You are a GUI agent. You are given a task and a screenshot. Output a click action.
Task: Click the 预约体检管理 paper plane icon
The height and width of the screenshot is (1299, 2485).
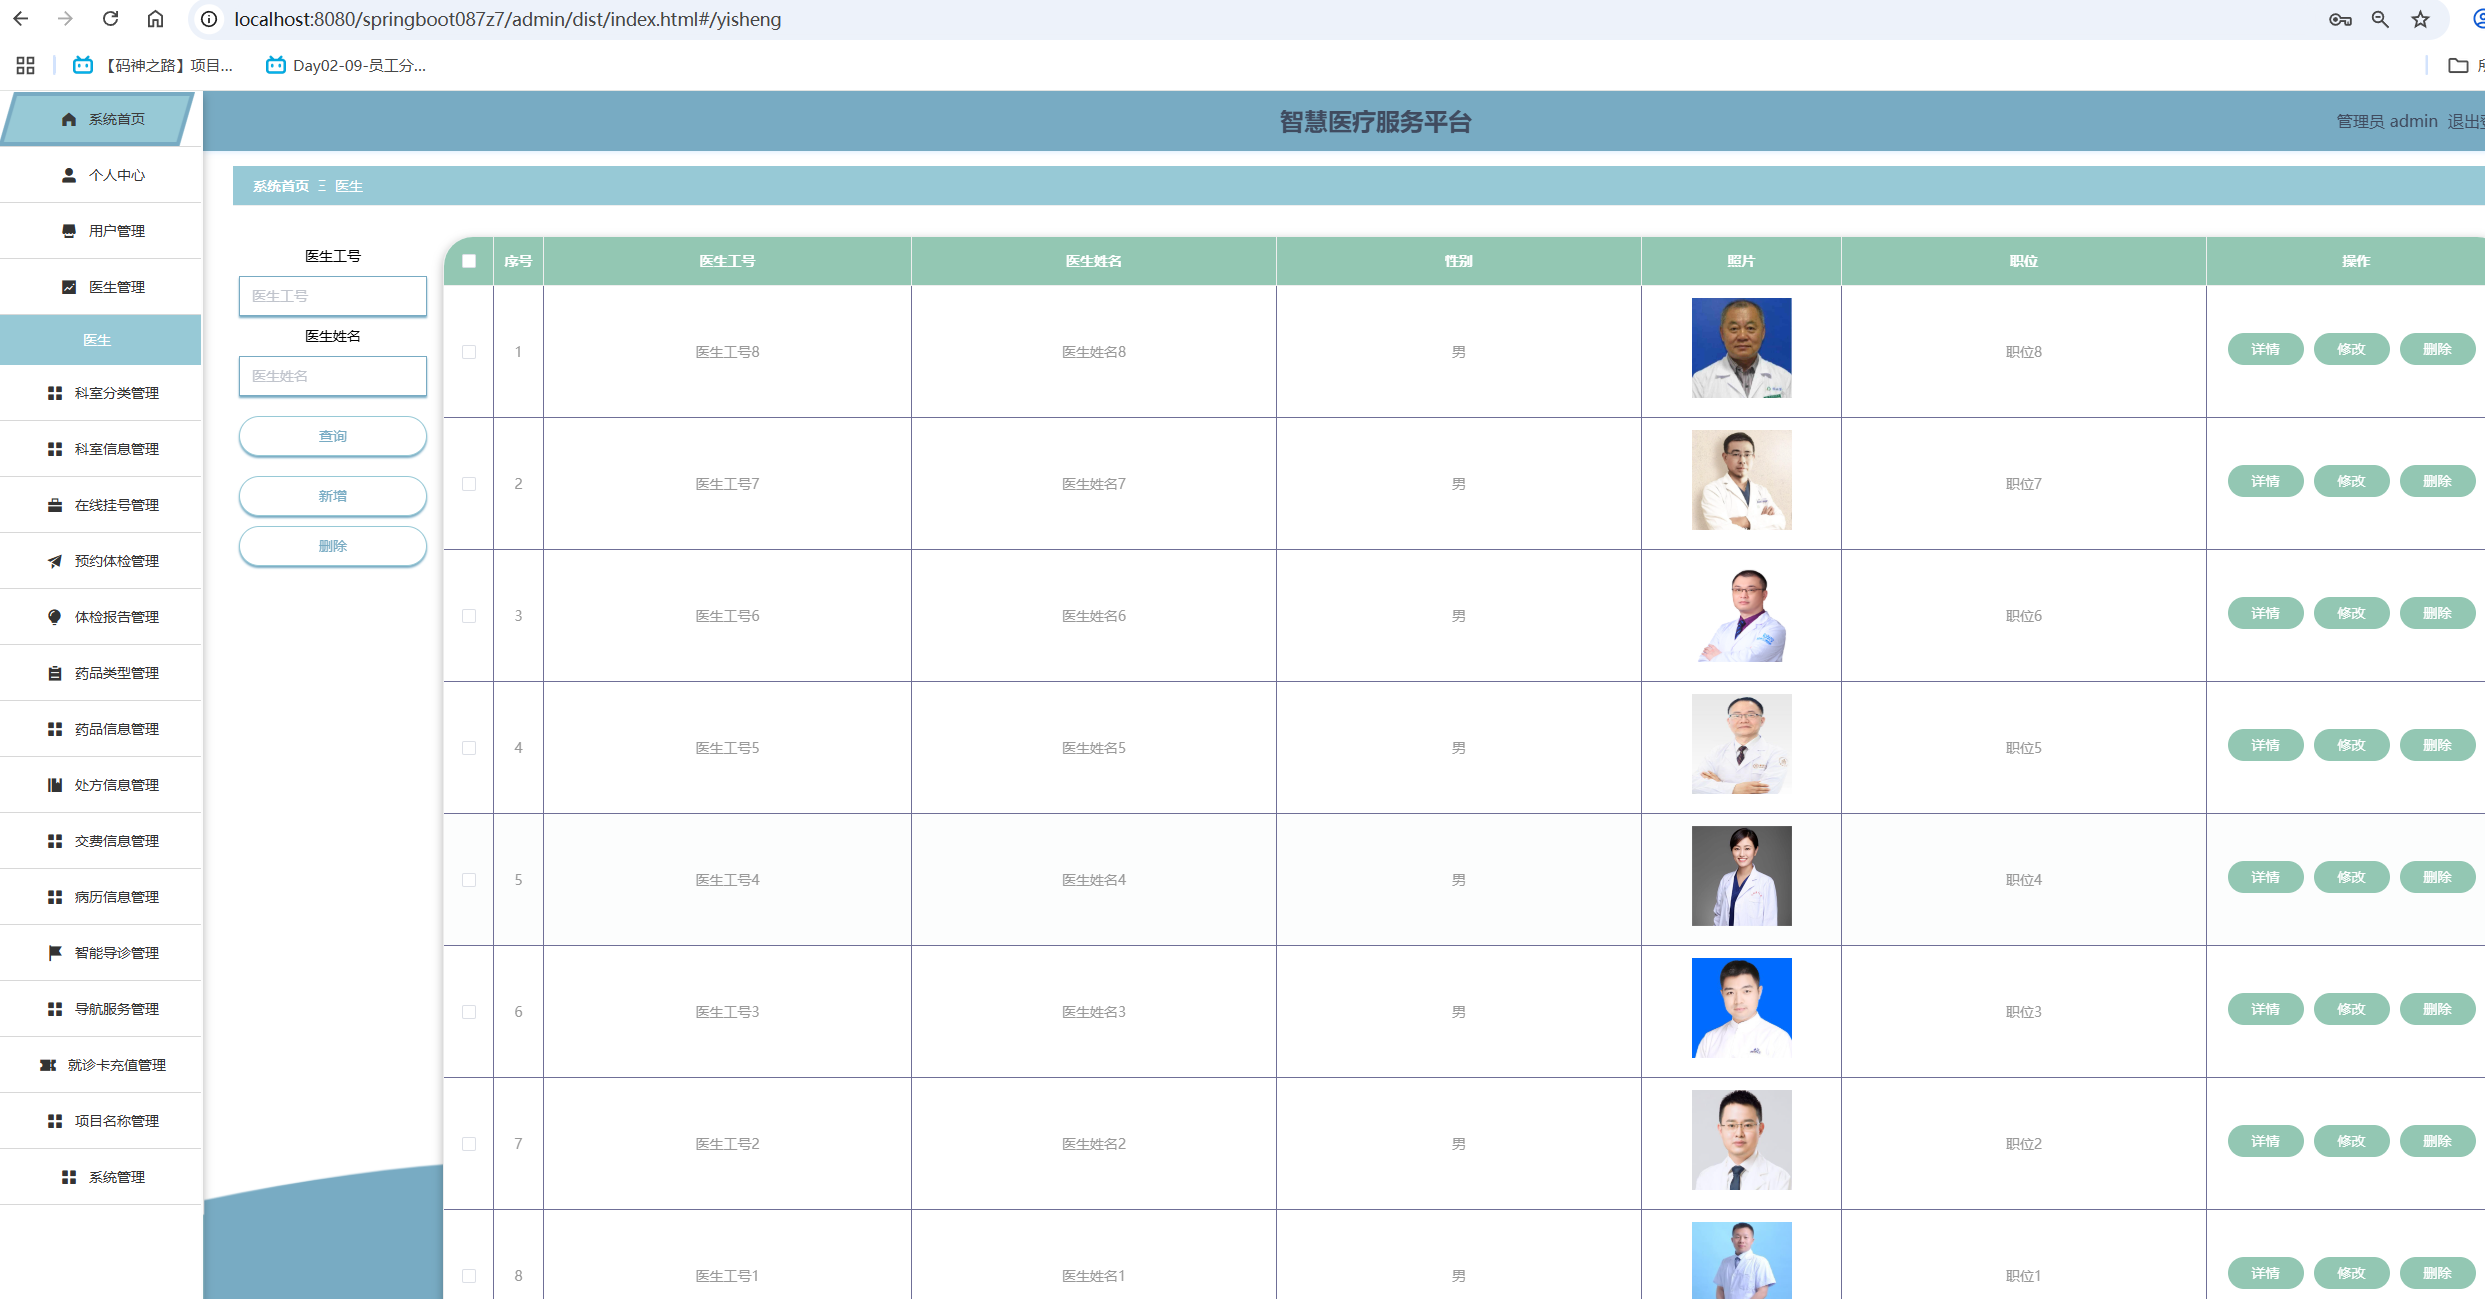55,561
